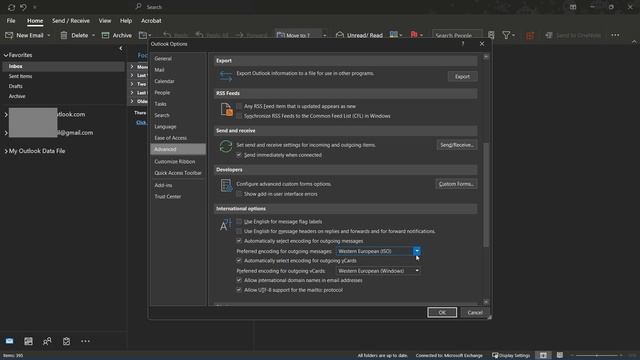Click the New Email envelope icon
Image resolution: width=640 pixels, height=360 pixels.
9,36
